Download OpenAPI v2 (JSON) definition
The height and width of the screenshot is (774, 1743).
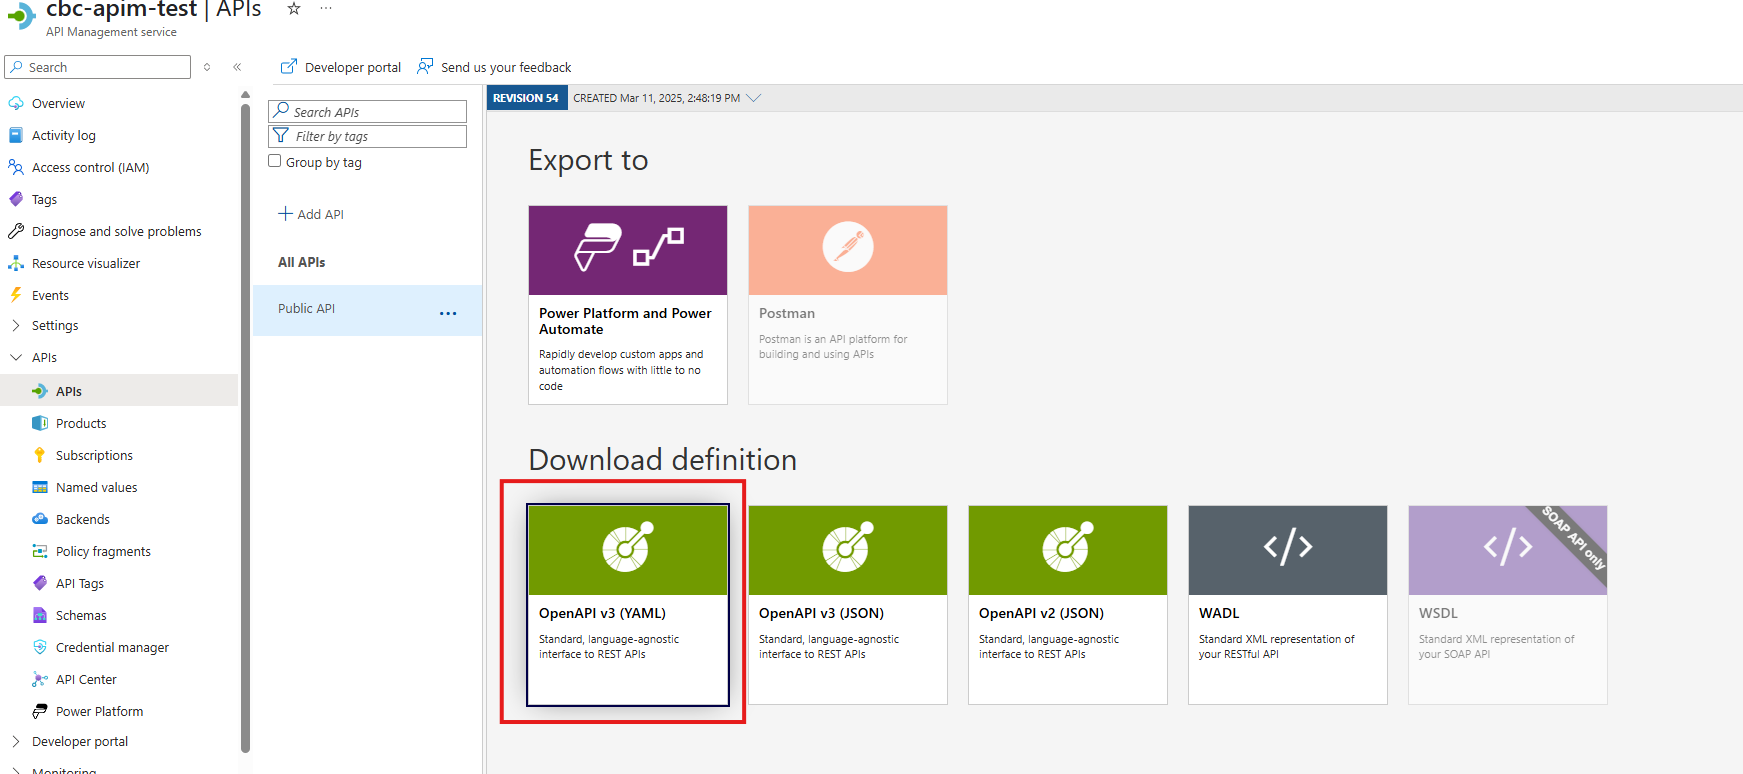tap(1067, 604)
